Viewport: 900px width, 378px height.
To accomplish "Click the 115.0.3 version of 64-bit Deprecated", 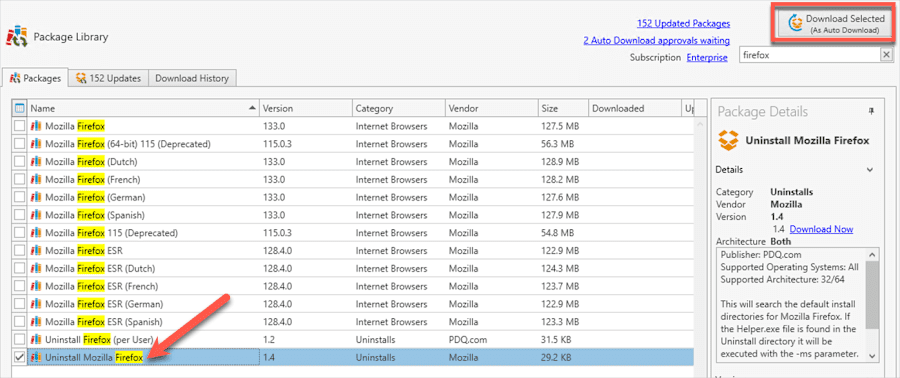I will click(x=277, y=143).
